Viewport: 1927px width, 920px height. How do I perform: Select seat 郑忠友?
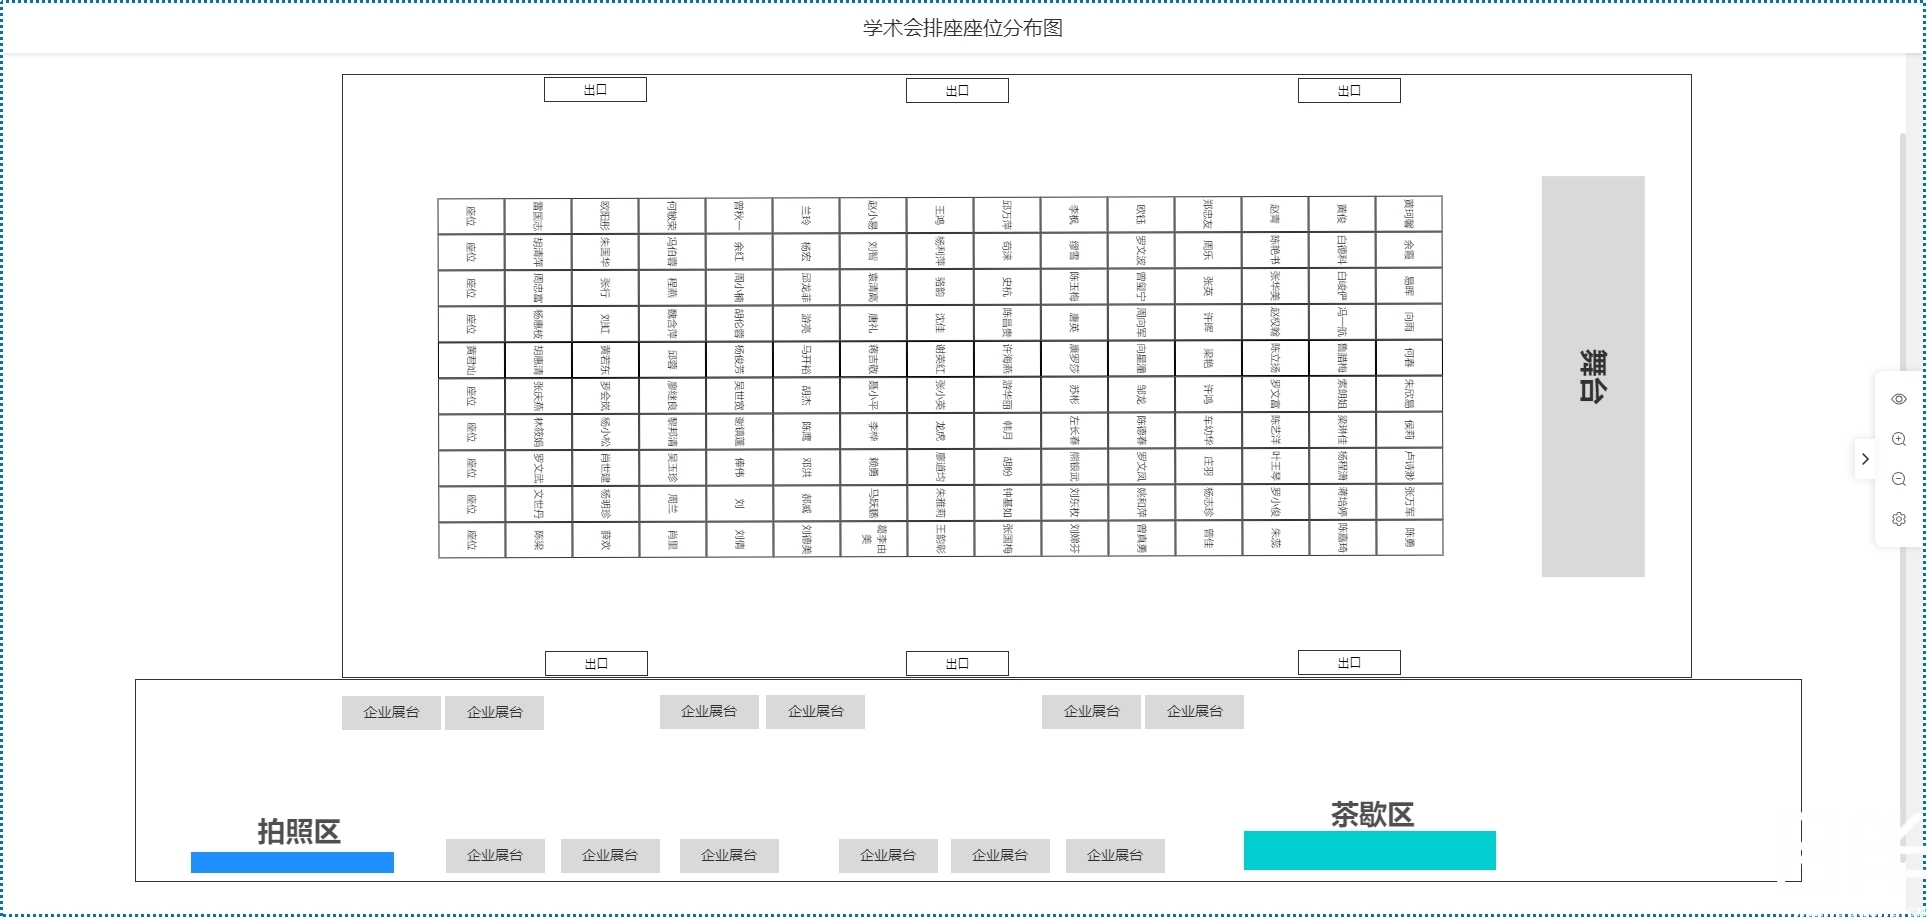pyautogui.click(x=1208, y=215)
